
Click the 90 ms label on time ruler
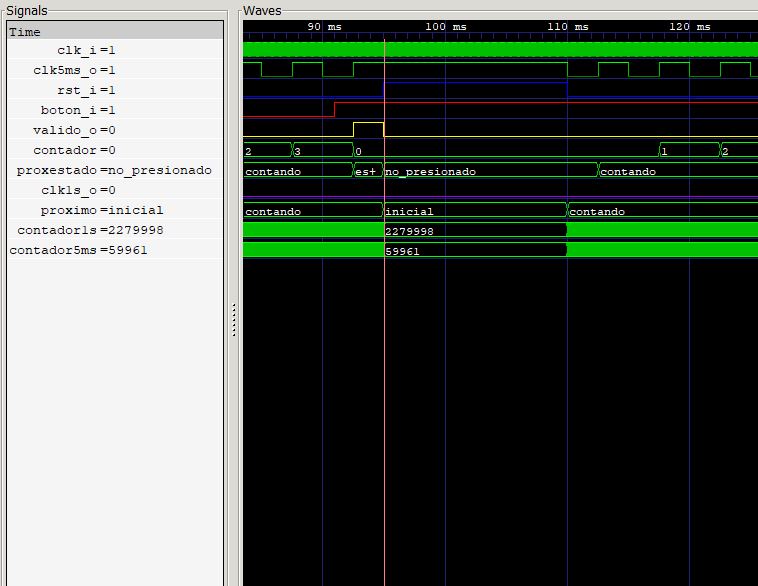coord(323,27)
